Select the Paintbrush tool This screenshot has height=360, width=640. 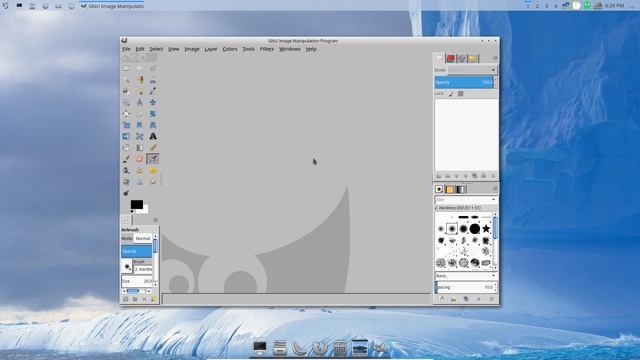tap(127, 159)
